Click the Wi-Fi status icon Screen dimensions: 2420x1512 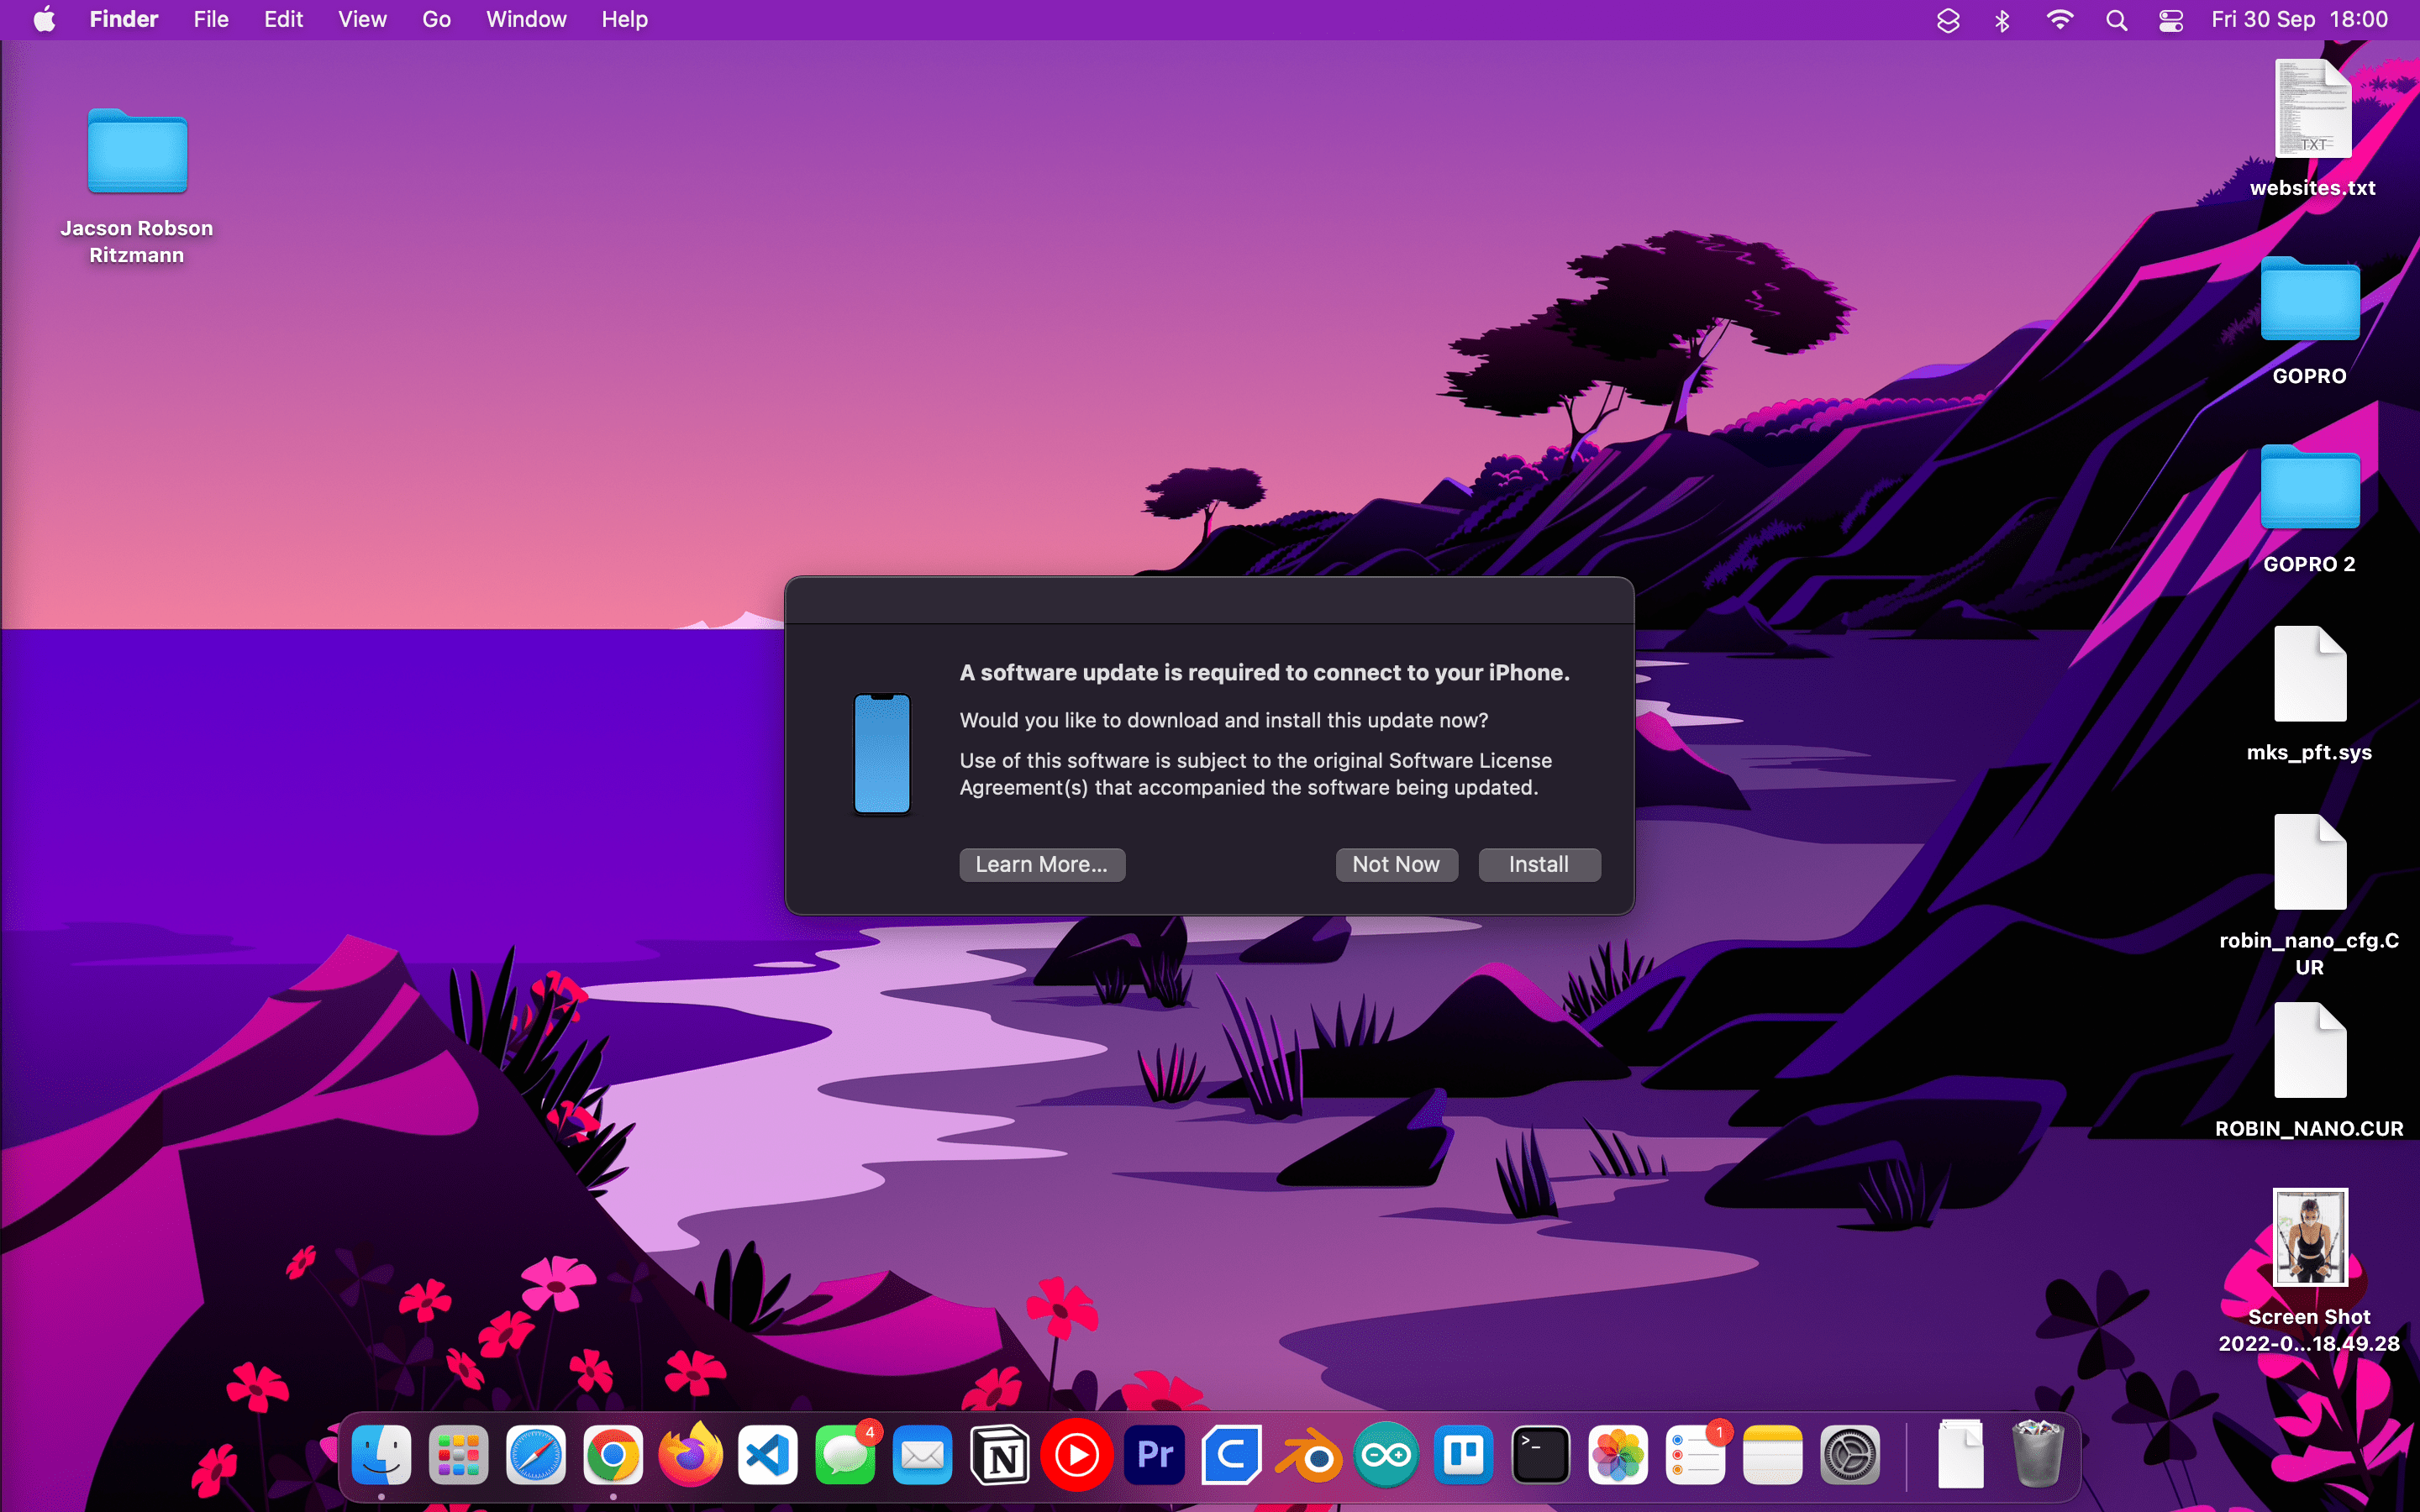point(2059,20)
